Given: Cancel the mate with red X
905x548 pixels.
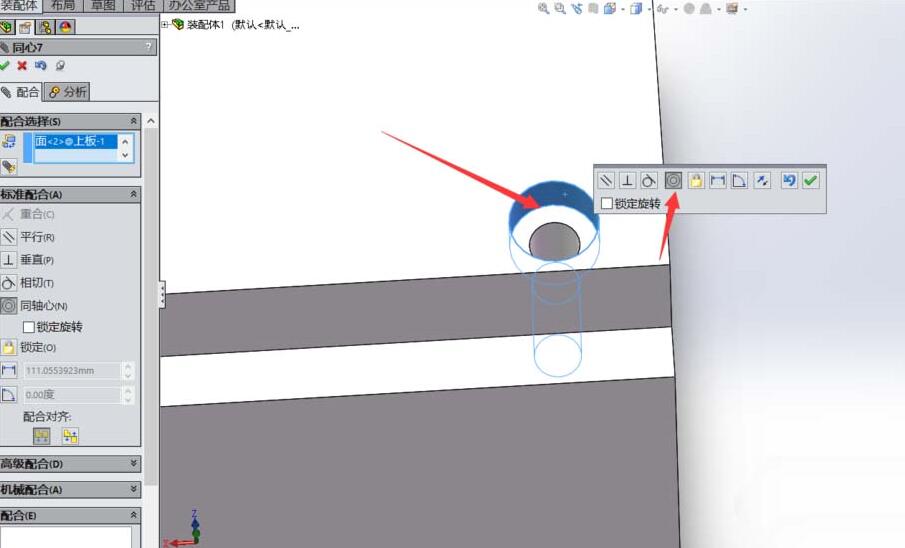Looking at the screenshot, I should pyautogui.click(x=22, y=65).
